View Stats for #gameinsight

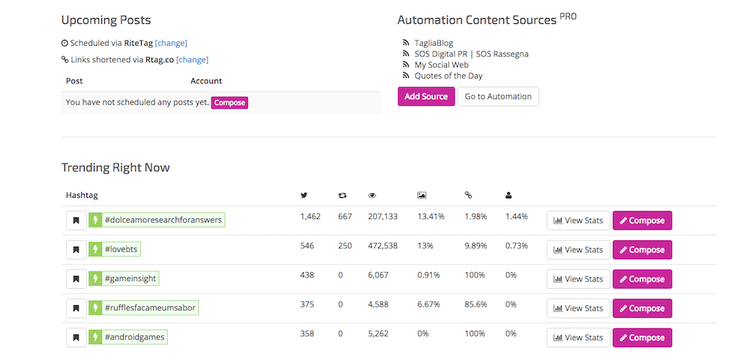pyautogui.click(x=578, y=279)
